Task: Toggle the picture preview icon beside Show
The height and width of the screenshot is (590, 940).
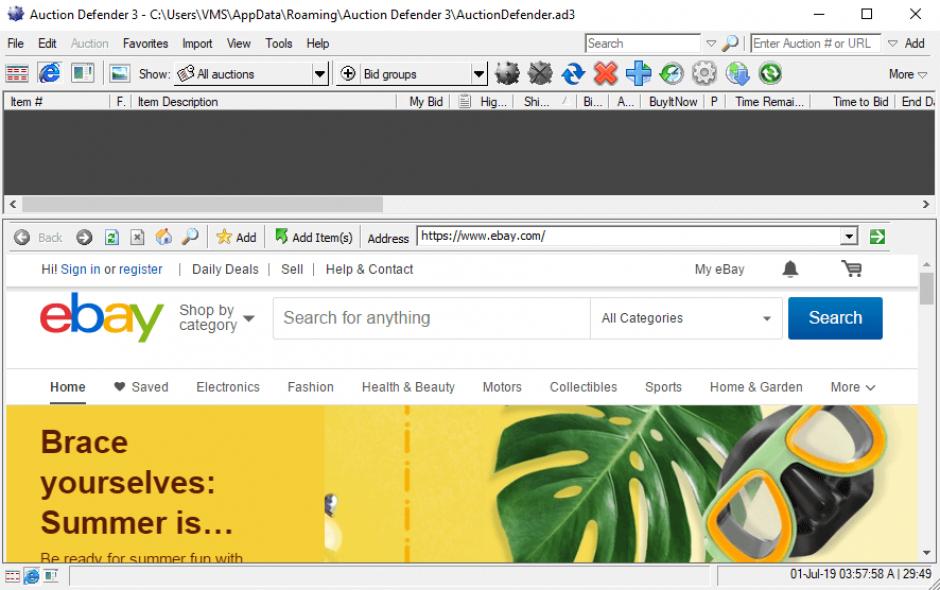Action: [x=120, y=74]
